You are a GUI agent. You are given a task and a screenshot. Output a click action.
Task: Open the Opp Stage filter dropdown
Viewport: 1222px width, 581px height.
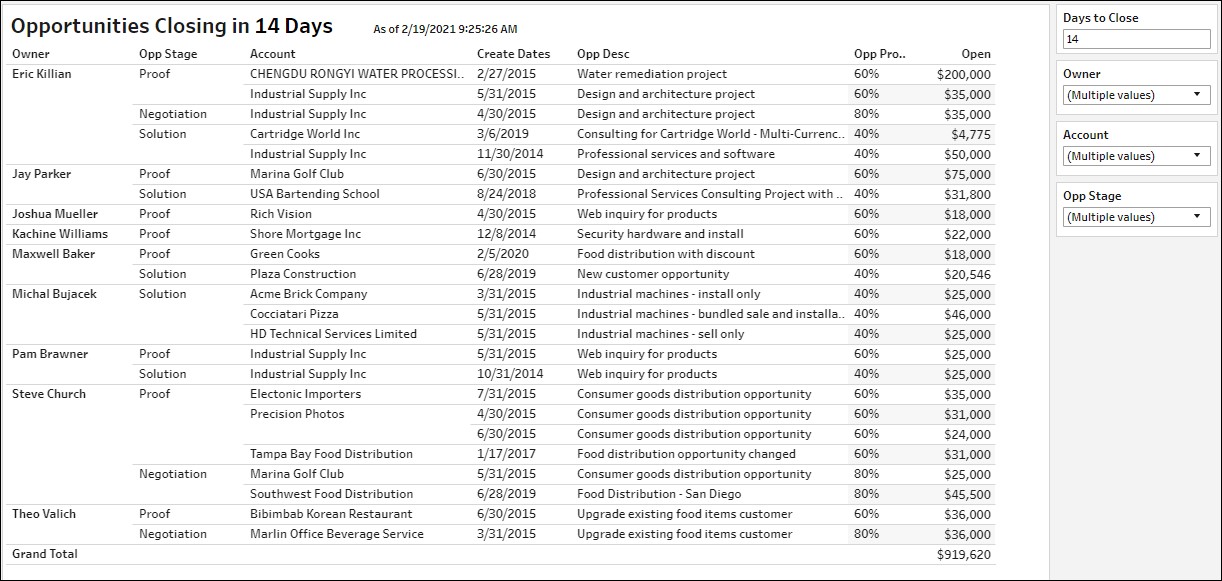1136,217
